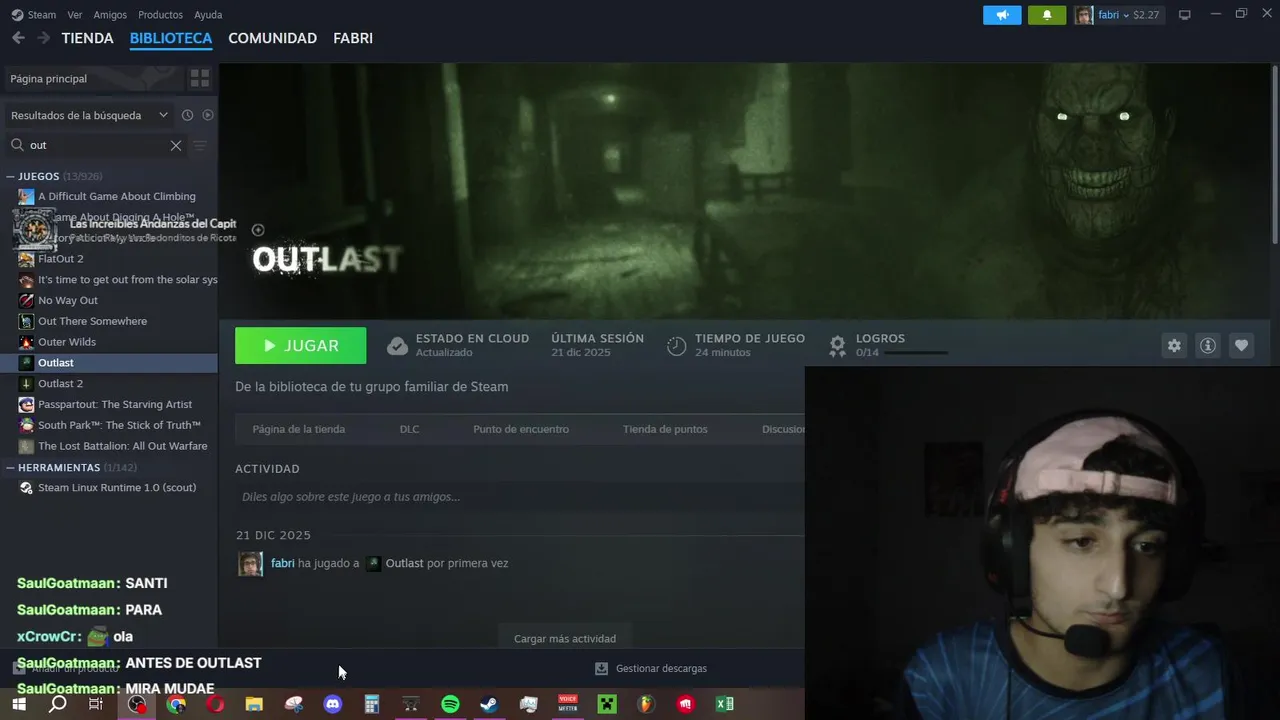Show Outlast game info icon
This screenshot has height=720, width=1280.
(x=1208, y=345)
